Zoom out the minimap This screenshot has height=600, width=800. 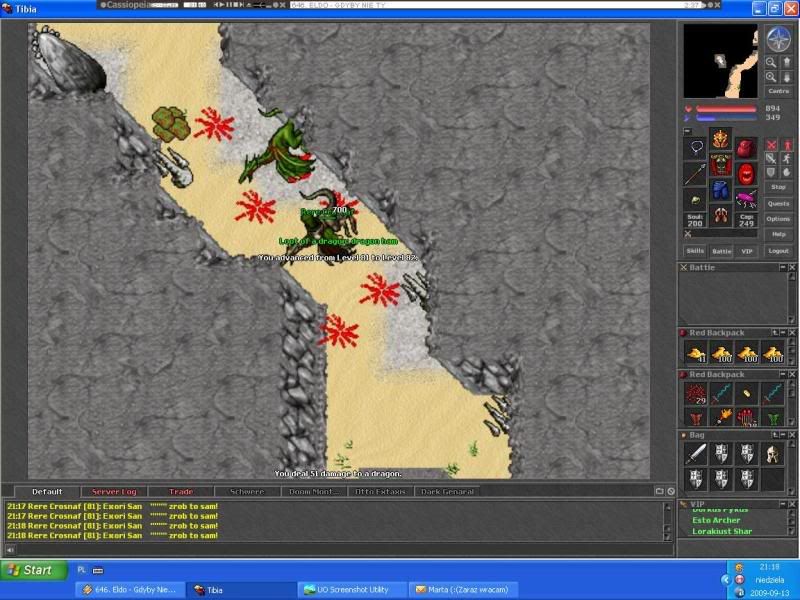[x=771, y=62]
